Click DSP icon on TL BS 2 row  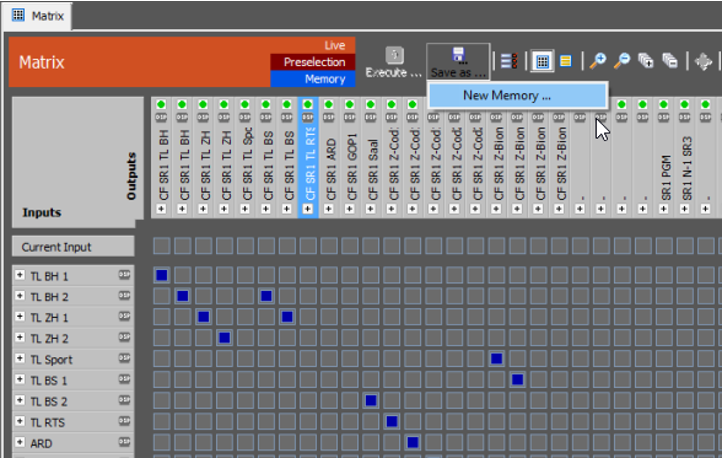coord(124,400)
